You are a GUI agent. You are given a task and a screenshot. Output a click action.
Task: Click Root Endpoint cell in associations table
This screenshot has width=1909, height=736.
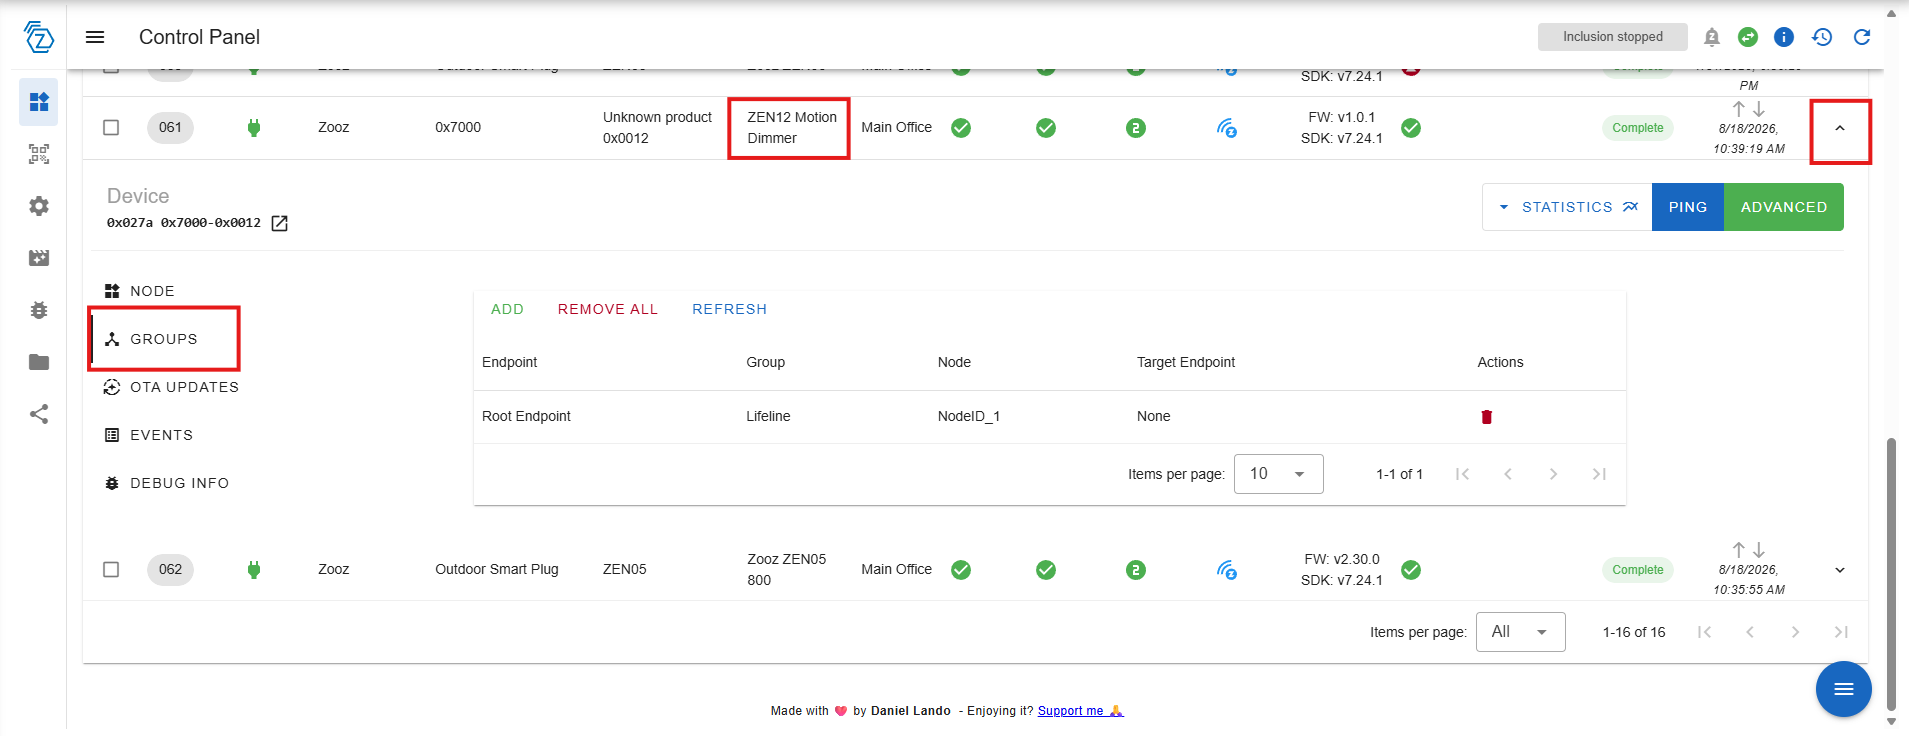pos(526,417)
